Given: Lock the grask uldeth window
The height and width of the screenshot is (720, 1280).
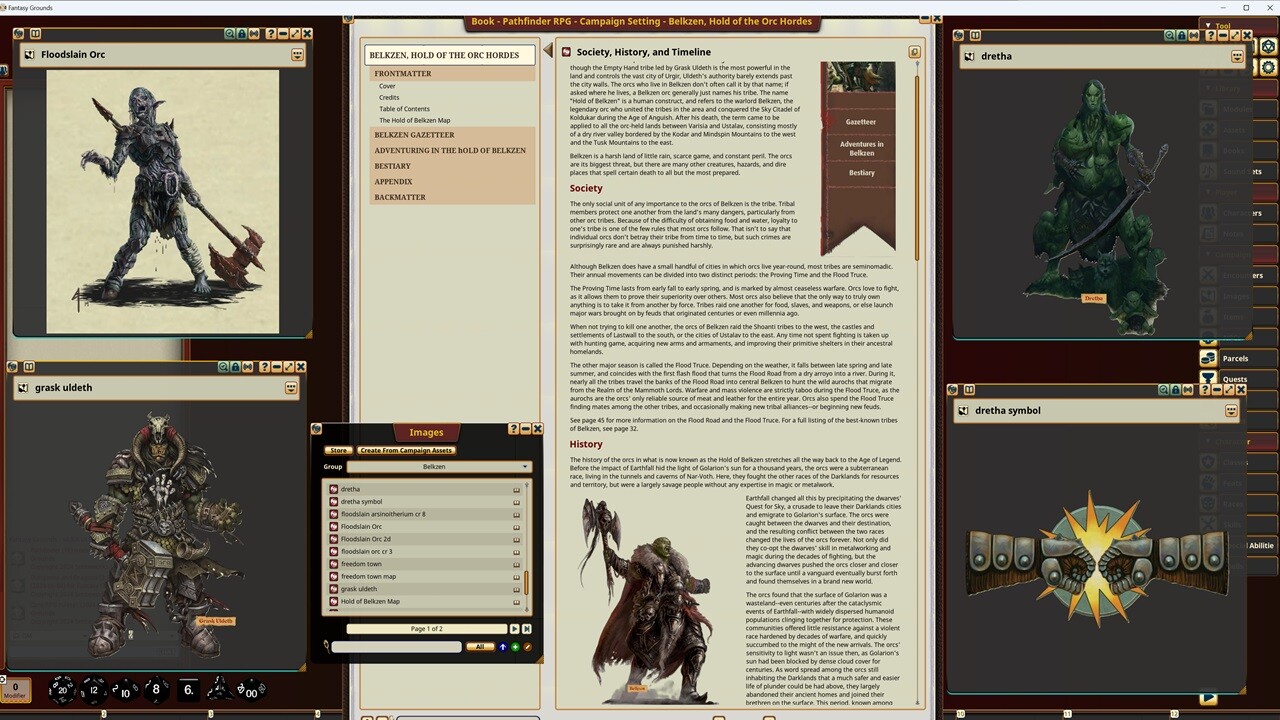Looking at the screenshot, I should (x=234, y=367).
